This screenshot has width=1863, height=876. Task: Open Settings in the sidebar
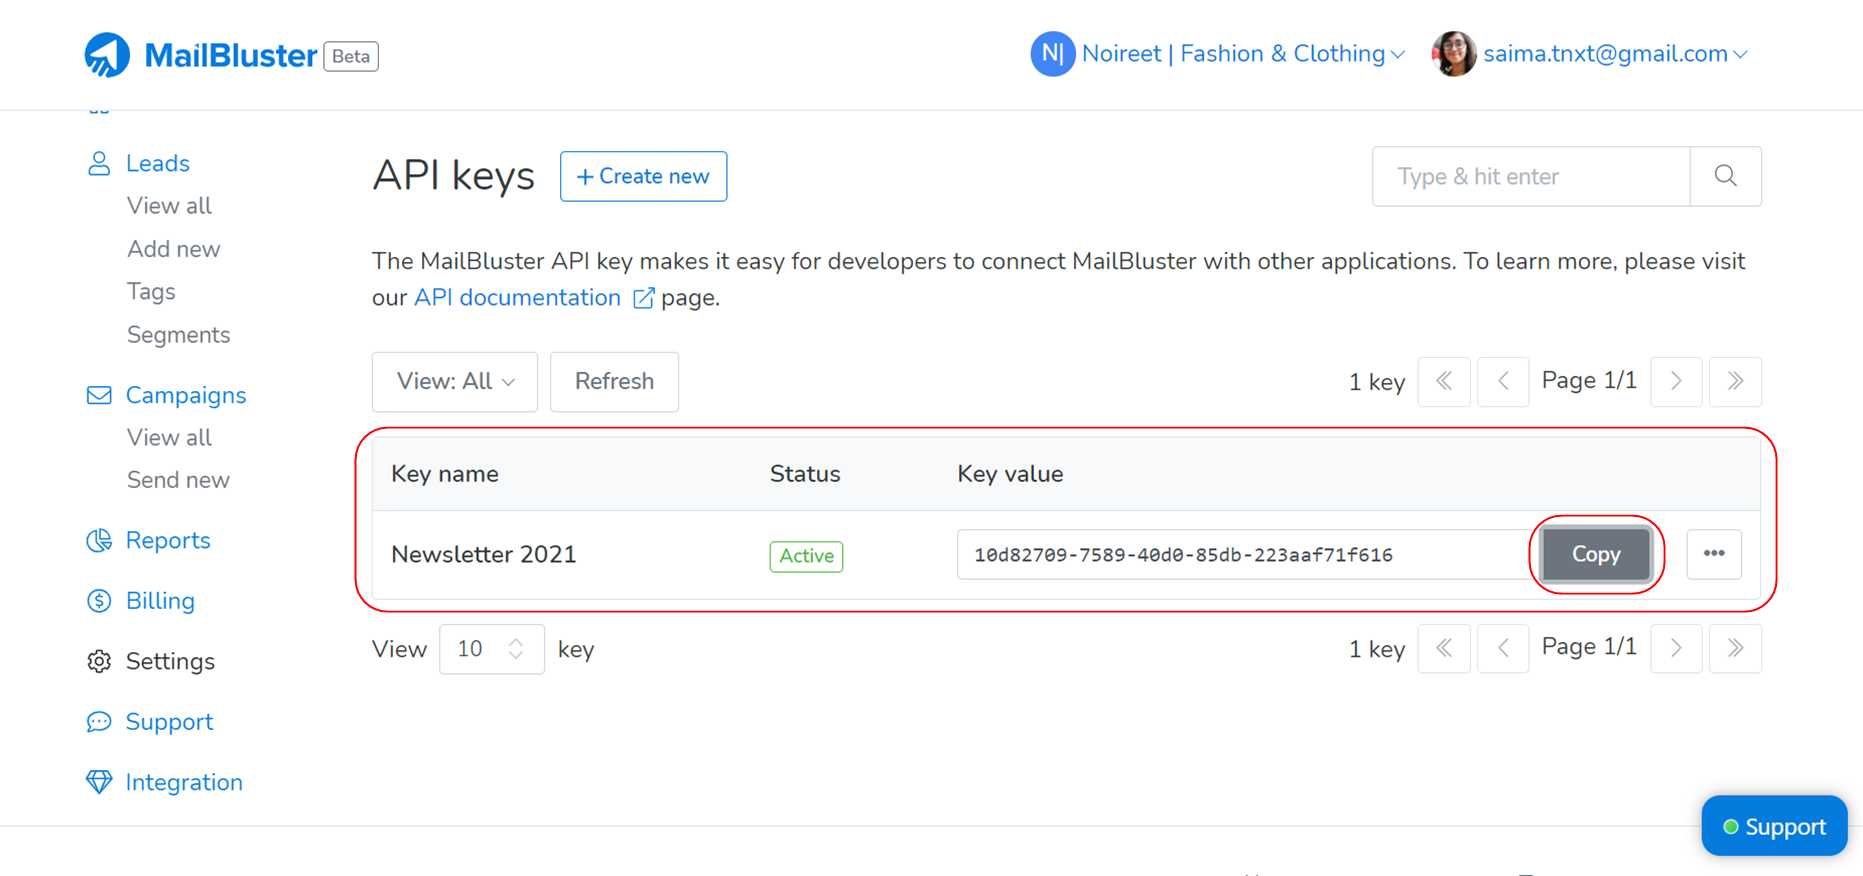click(x=170, y=661)
